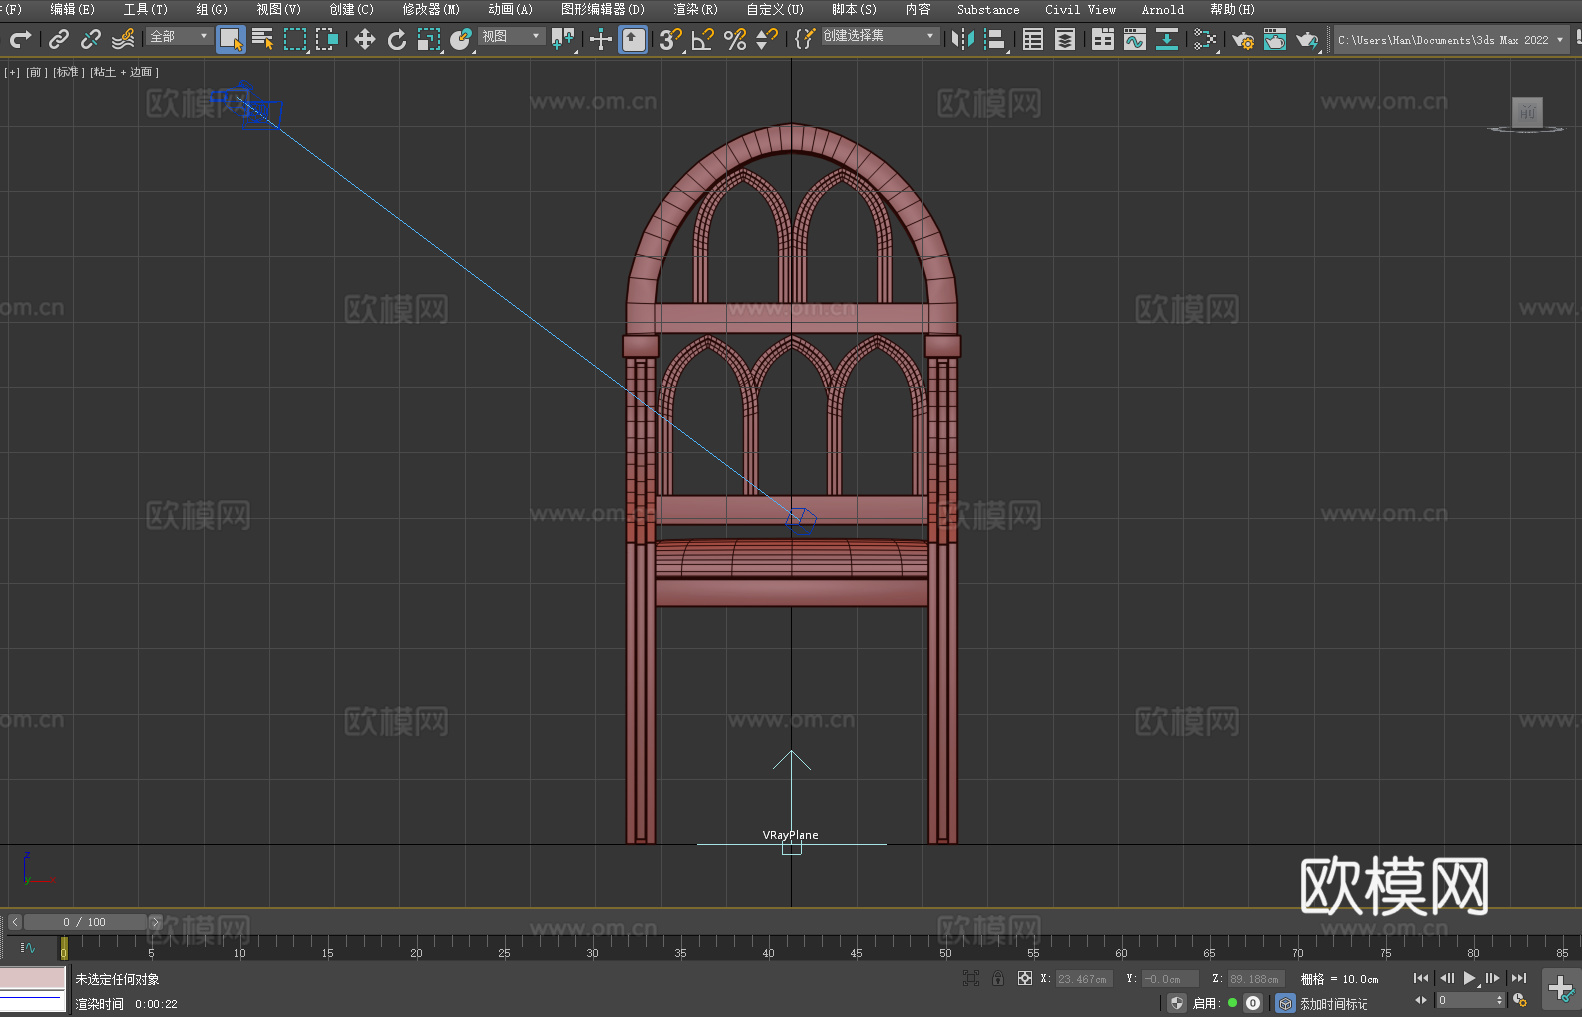
Task: Click time slider next frame arrow
Action: click(x=155, y=922)
